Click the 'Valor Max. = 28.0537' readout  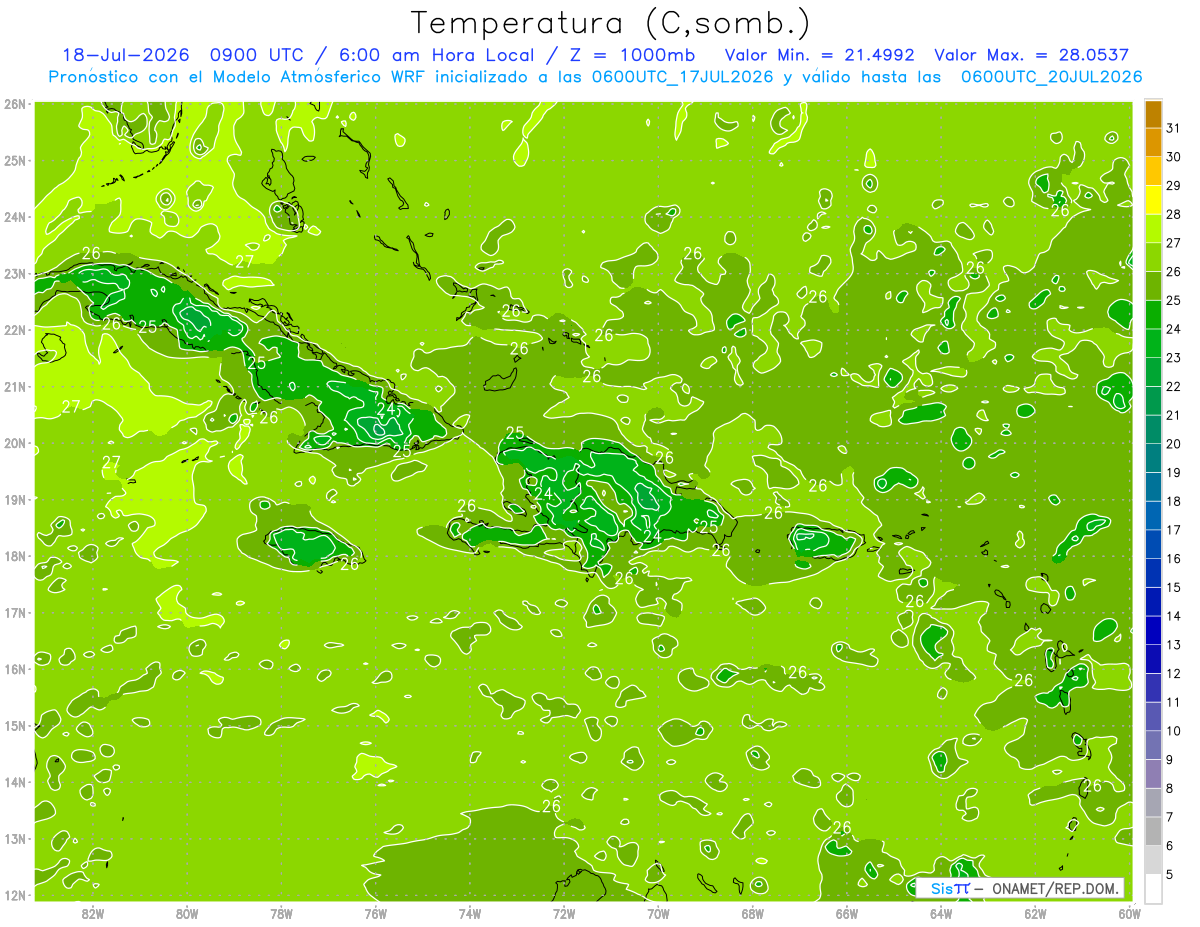point(1031,55)
